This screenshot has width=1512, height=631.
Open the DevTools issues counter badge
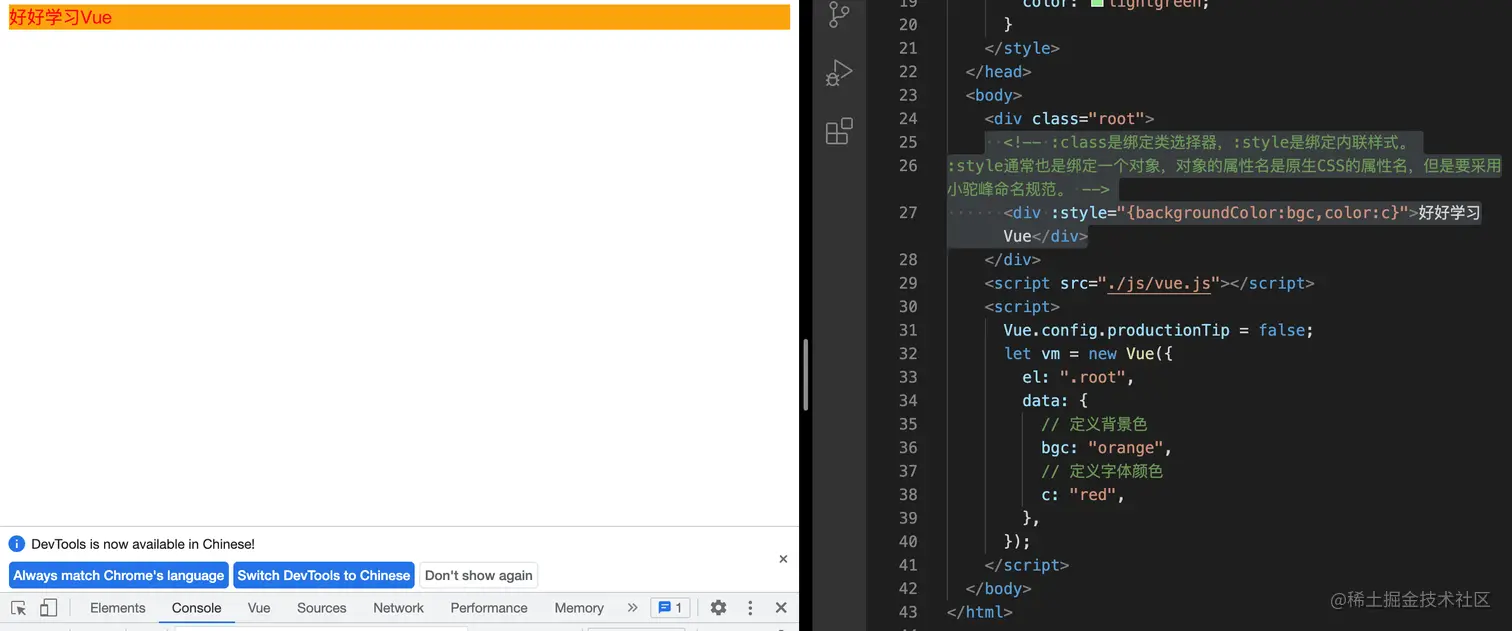point(670,608)
